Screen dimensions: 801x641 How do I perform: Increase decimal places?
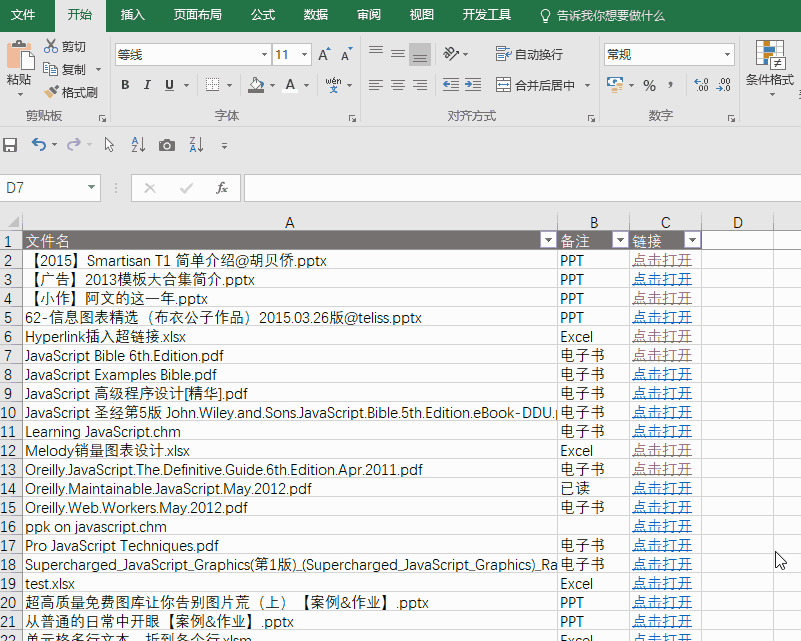[701, 85]
